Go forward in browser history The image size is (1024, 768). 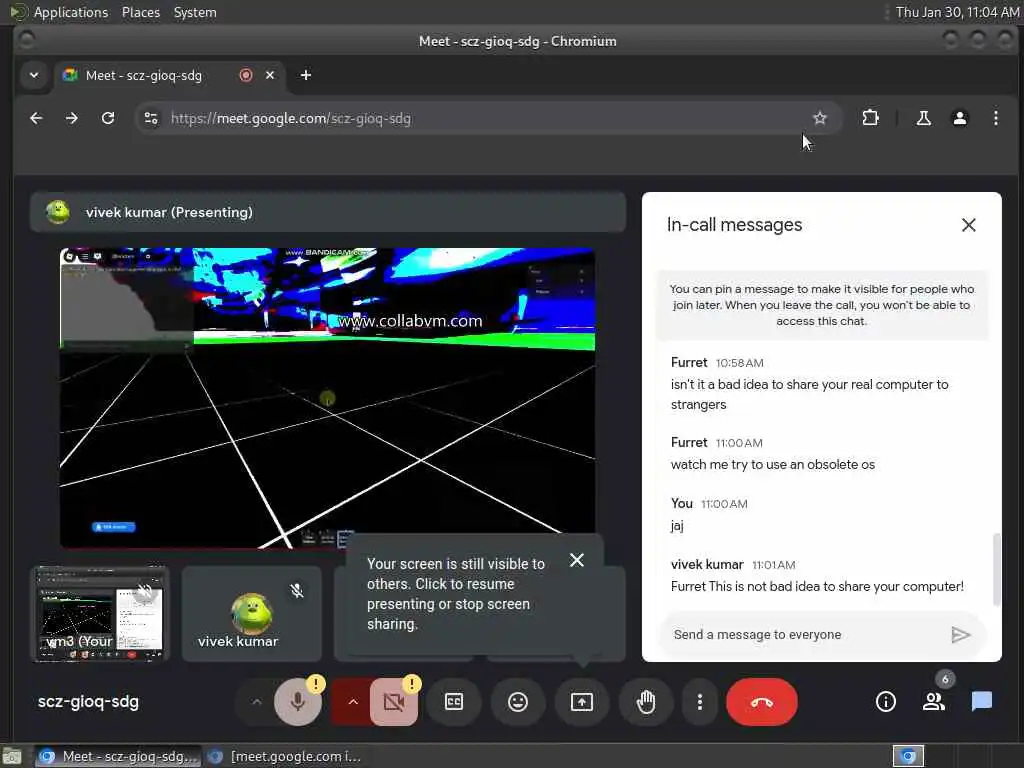tap(72, 118)
